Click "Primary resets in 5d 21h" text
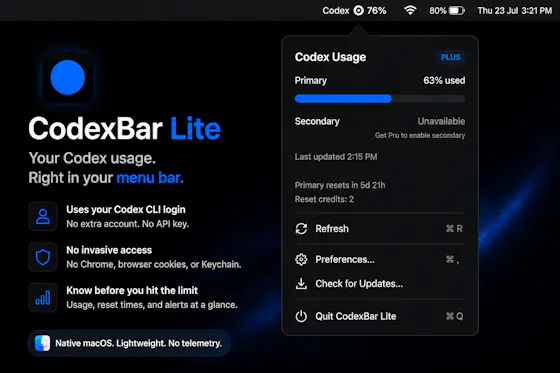 click(340, 185)
